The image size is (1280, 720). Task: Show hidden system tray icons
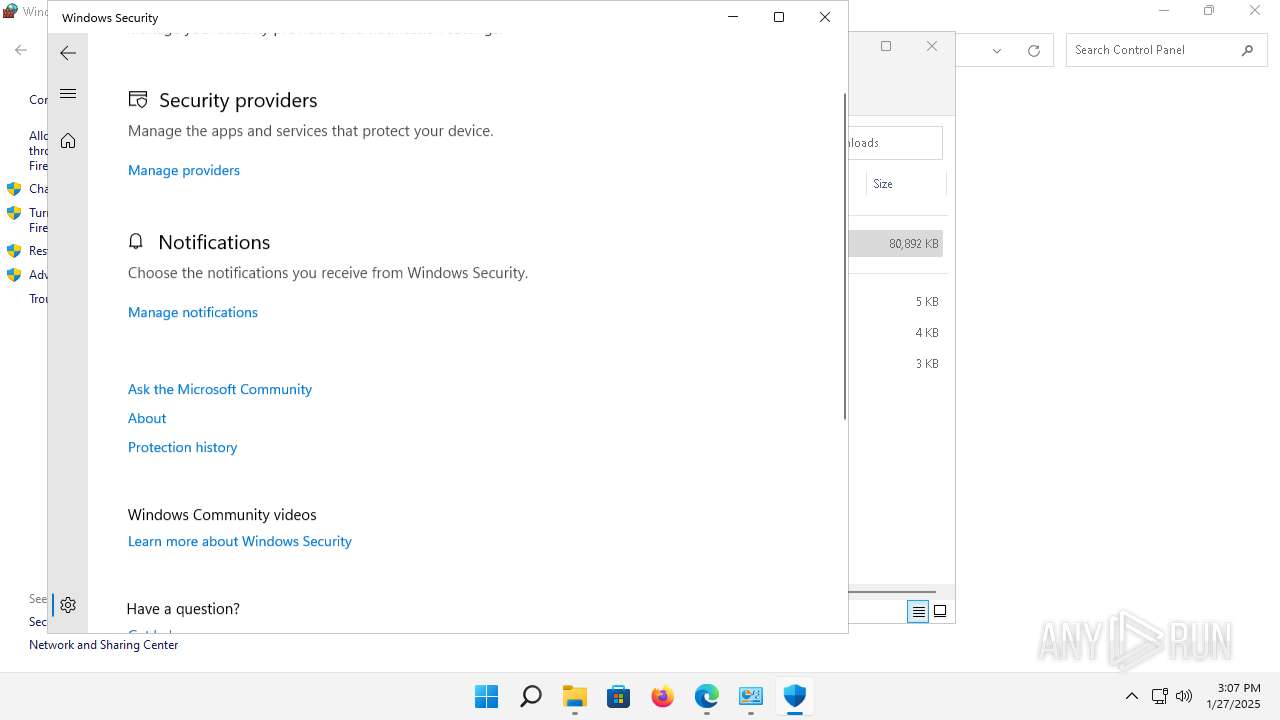click(1132, 696)
